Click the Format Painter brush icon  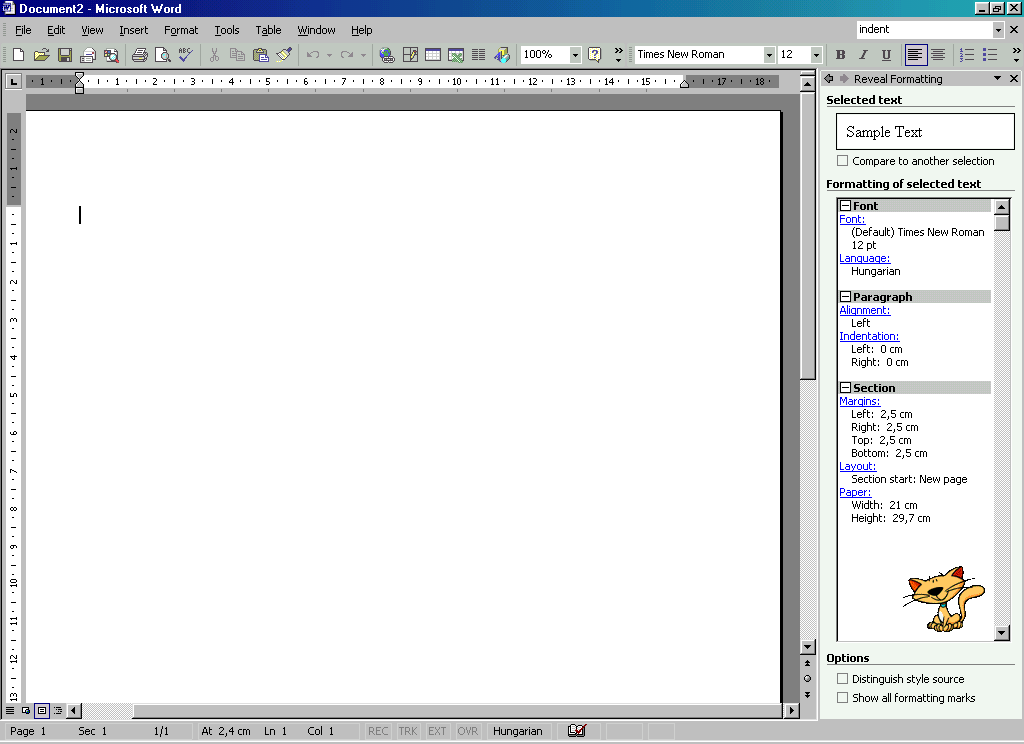(284, 55)
